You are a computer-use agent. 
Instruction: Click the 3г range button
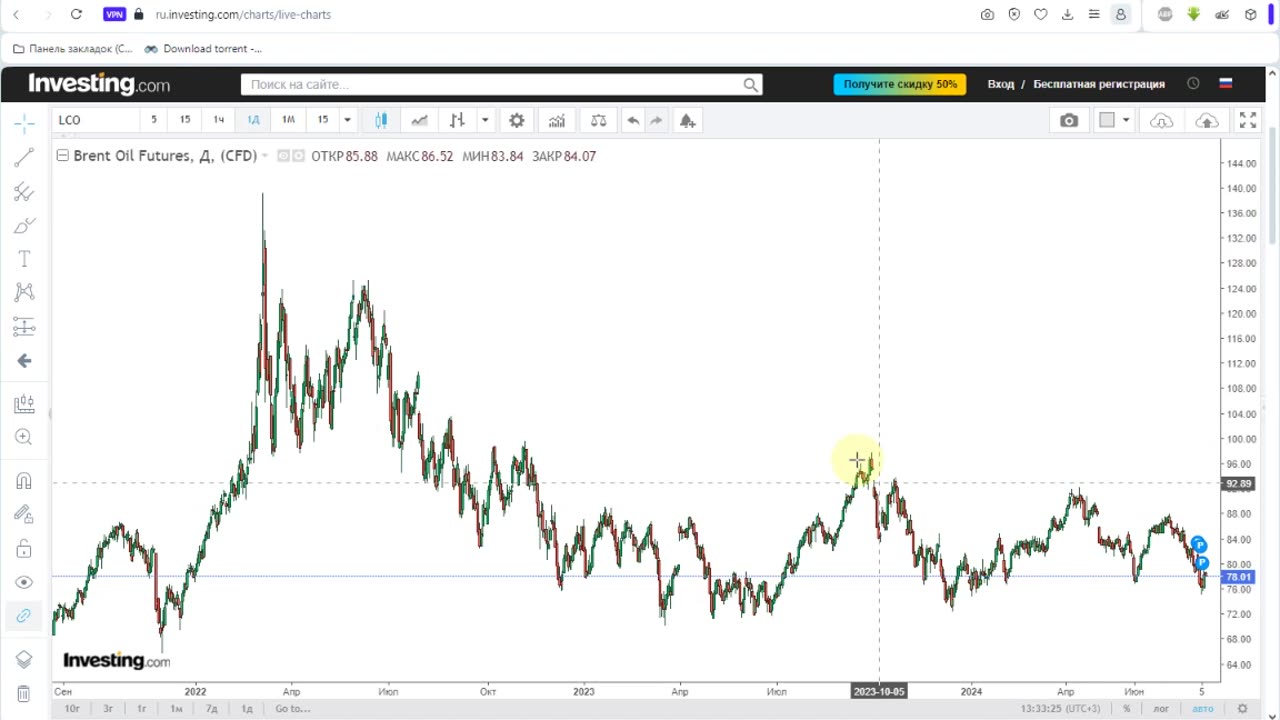[x=108, y=708]
